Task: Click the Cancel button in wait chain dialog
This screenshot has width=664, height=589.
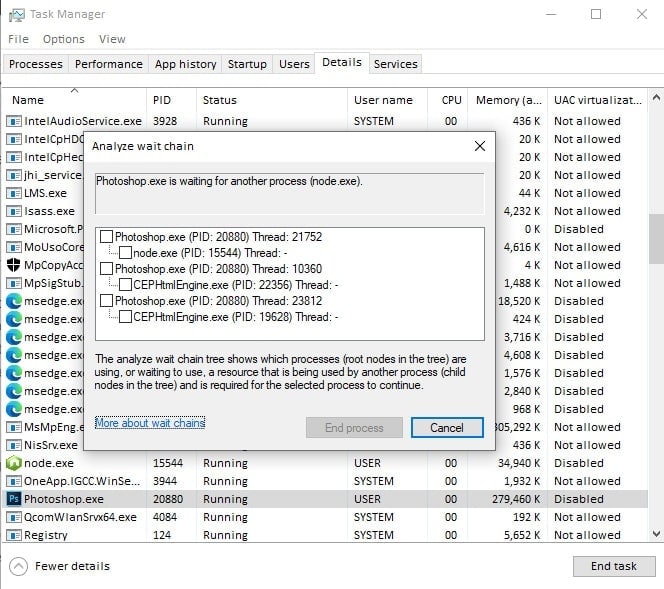Action: 447,428
